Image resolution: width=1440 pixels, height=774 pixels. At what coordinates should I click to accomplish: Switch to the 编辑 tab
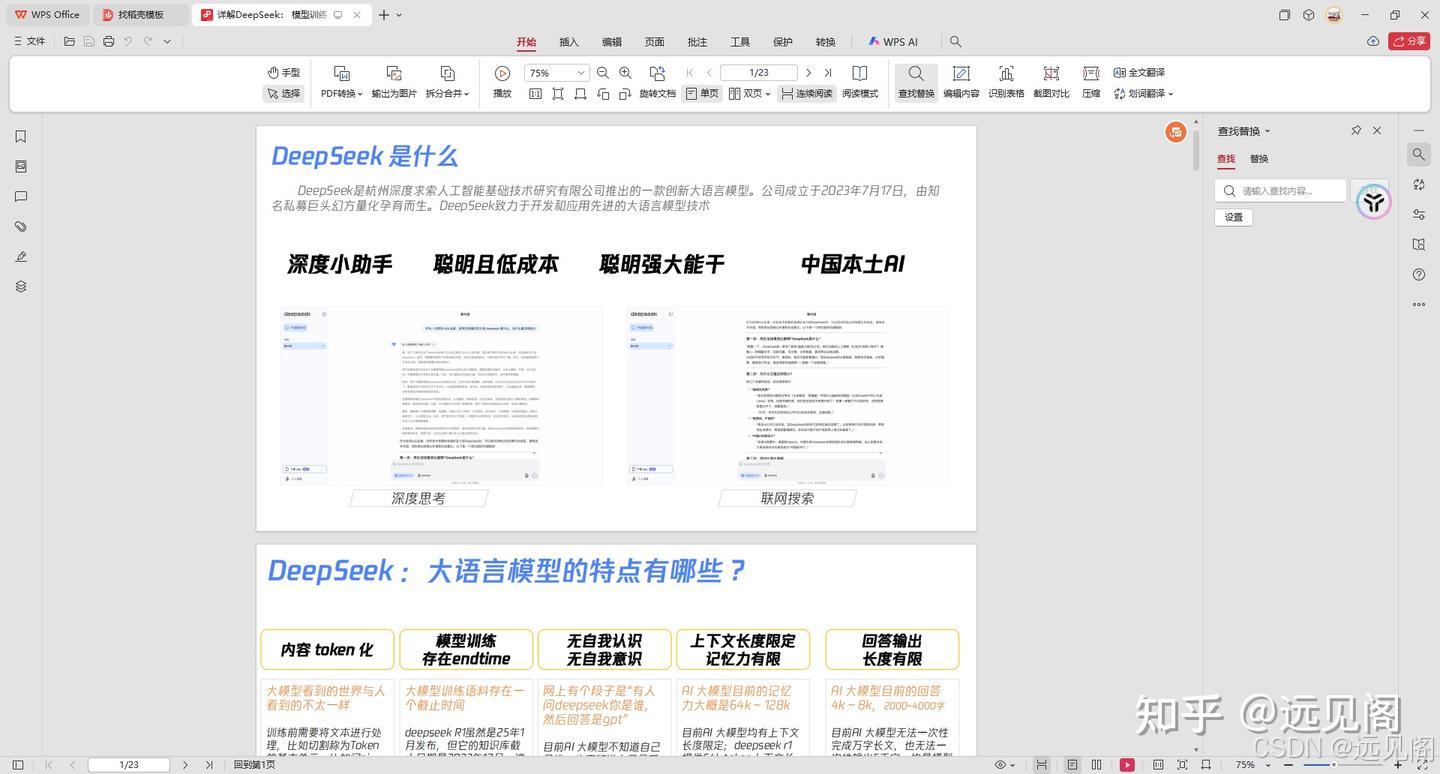tap(612, 42)
